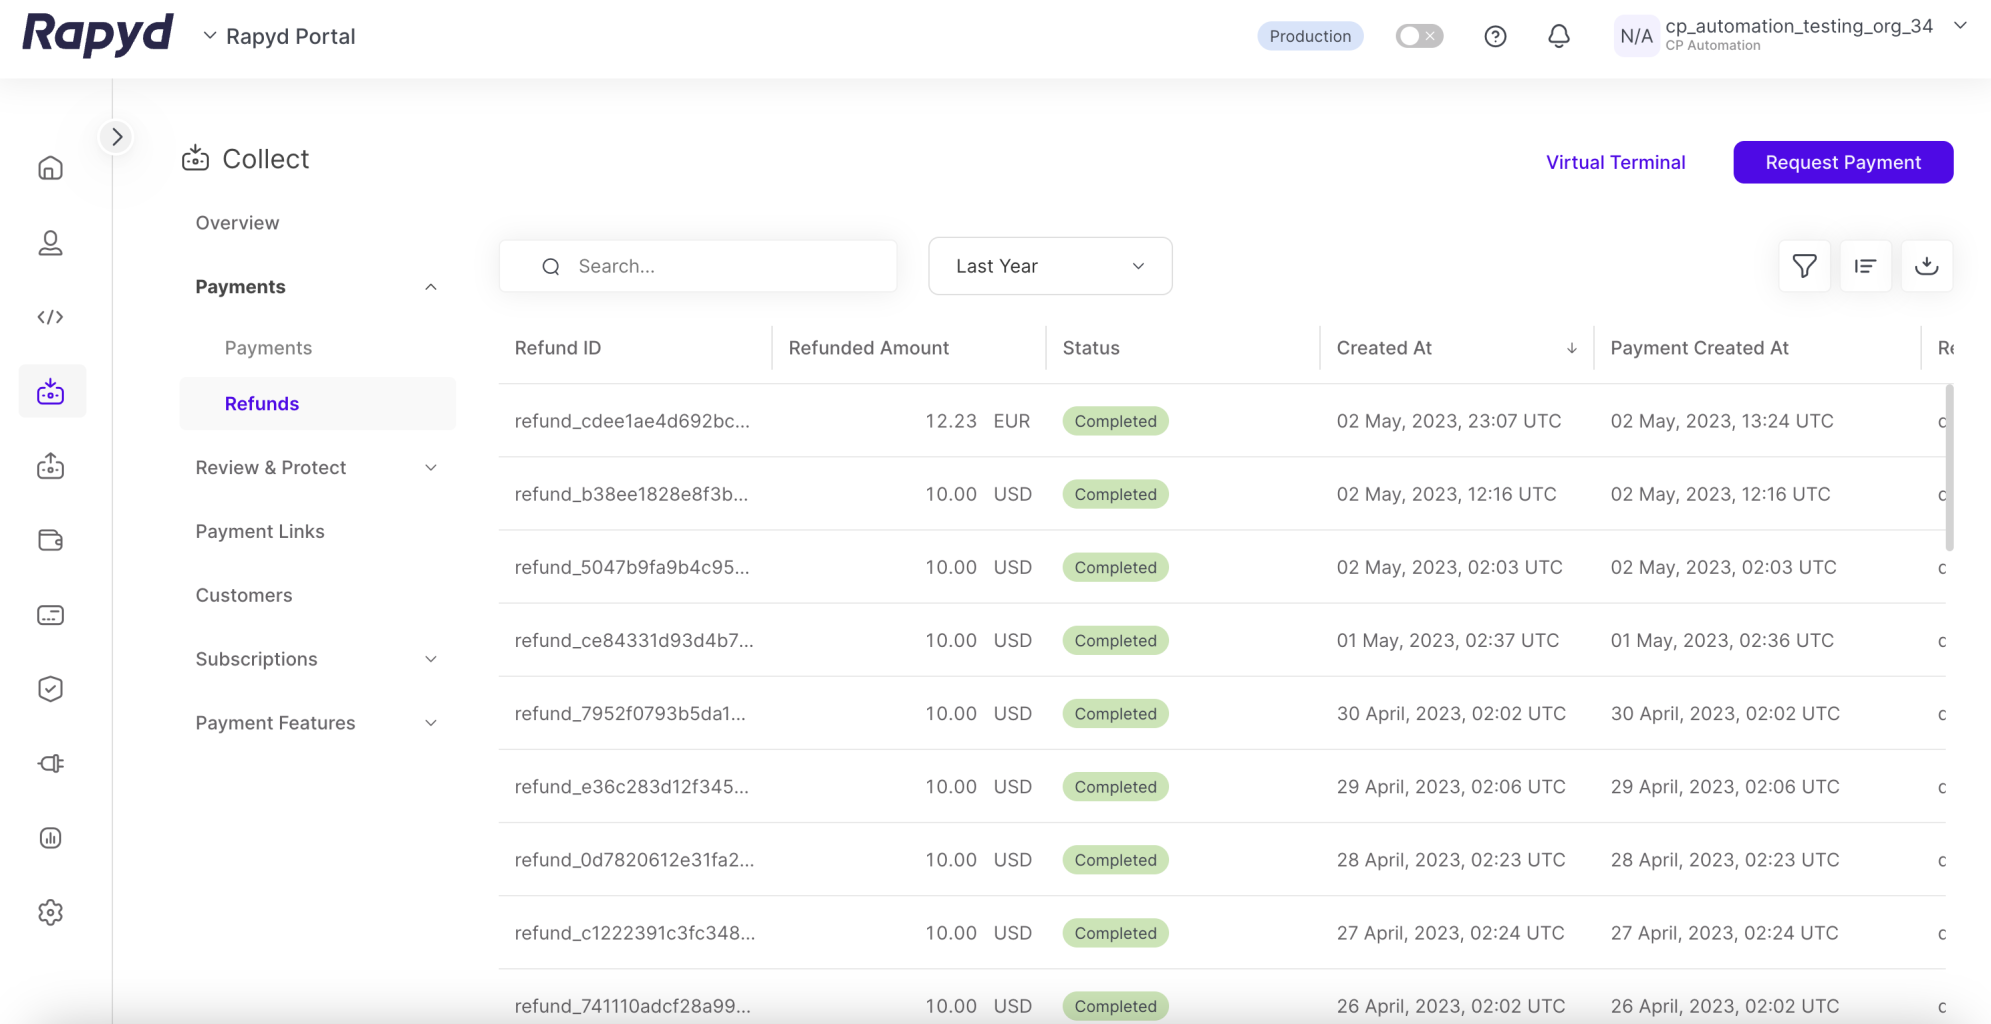Image resolution: width=1991 pixels, height=1024 pixels.
Task: Click the Request Payment button
Action: pyautogui.click(x=1842, y=162)
